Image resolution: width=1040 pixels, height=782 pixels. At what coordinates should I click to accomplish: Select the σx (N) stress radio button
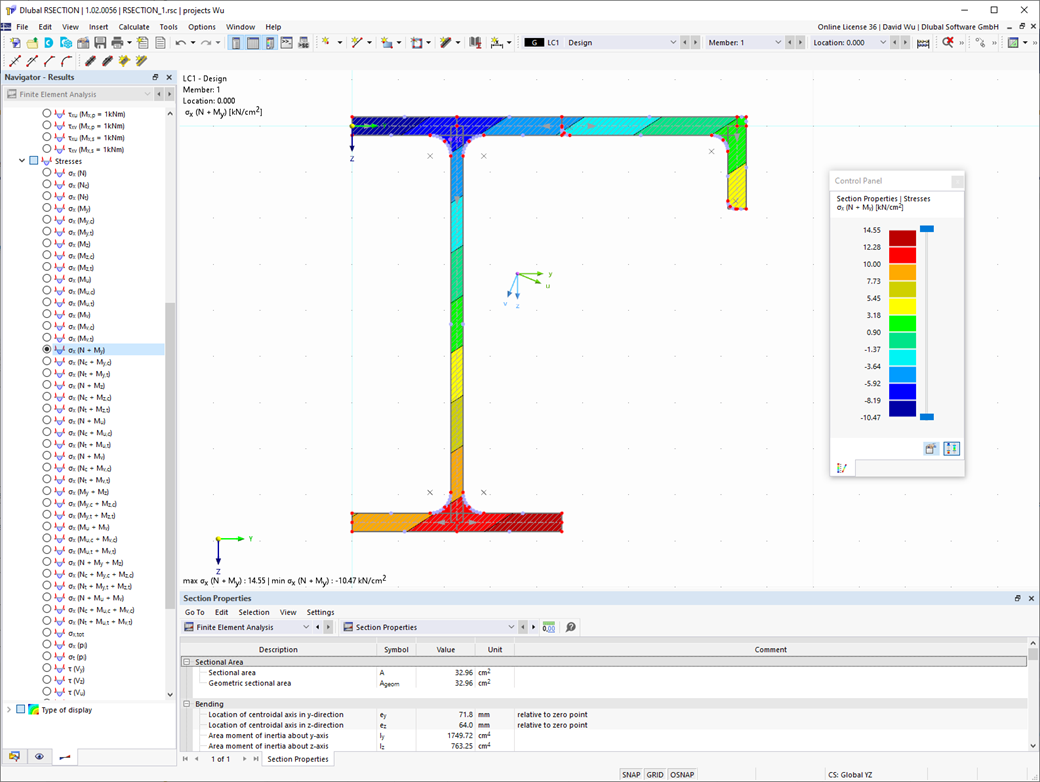[45, 173]
